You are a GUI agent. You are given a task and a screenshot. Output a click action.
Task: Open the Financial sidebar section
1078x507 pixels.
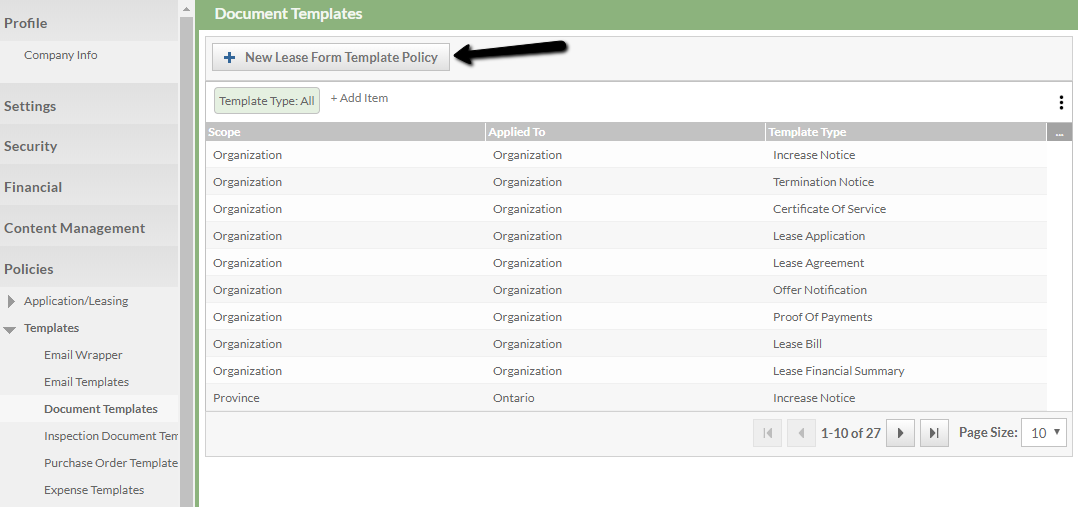pos(33,187)
